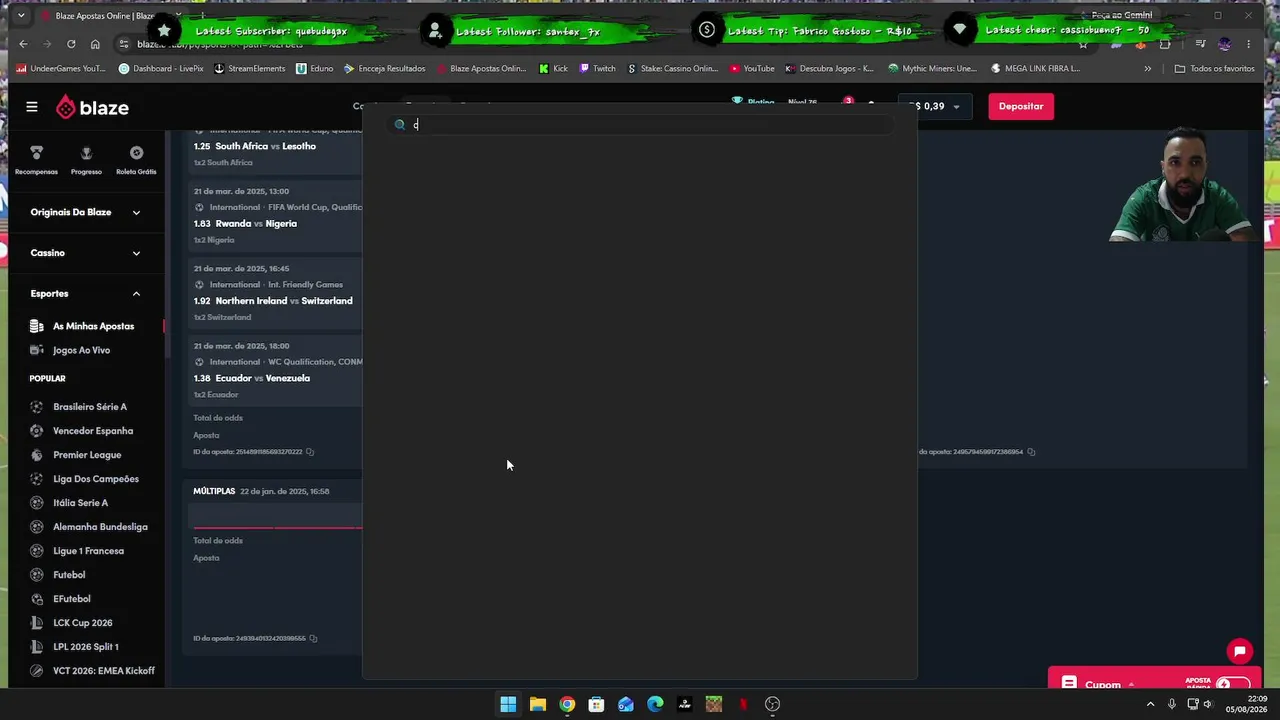Open Todos os favoritos folder
This screenshot has width=1280, height=720.
point(1214,69)
